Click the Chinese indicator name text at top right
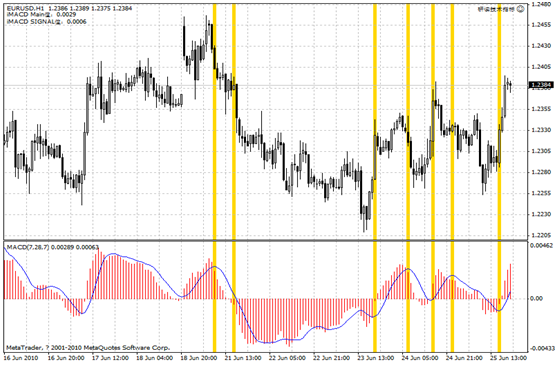Image resolution: width=557 pixels, height=365 pixels. click(496, 9)
